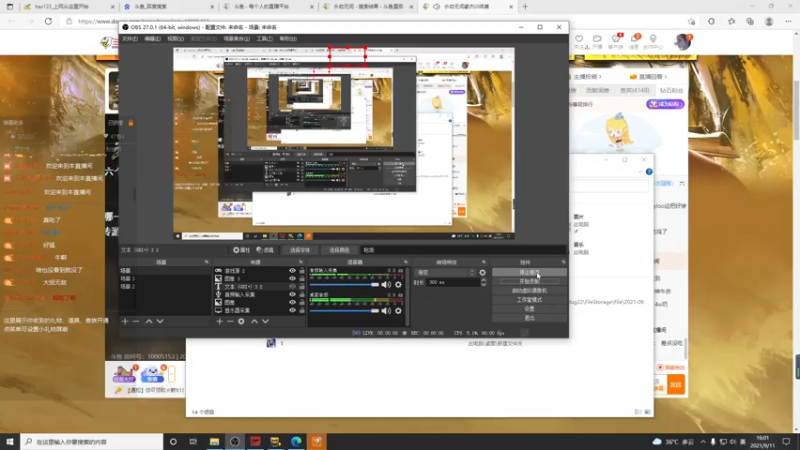Image resolution: width=800 pixels, height=450 pixels.
Task: Add a new source with plus icon
Action: [x=219, y=321]
